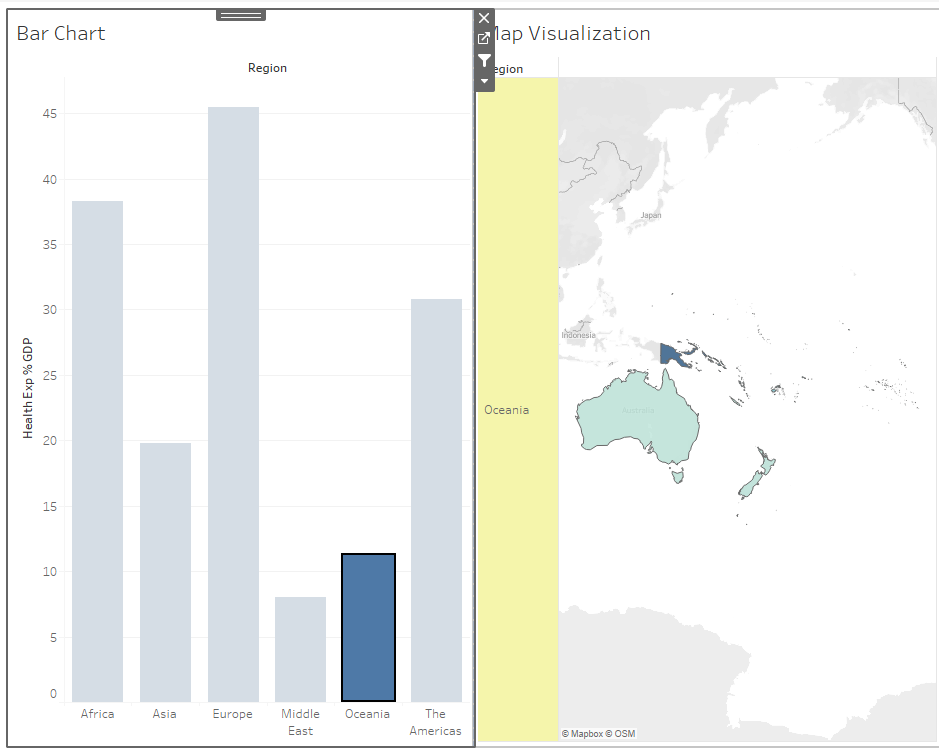This screenshot has width=939, height=752.
Task: Select the Keep Only funnel icon
Action: [x=483, y=60]
